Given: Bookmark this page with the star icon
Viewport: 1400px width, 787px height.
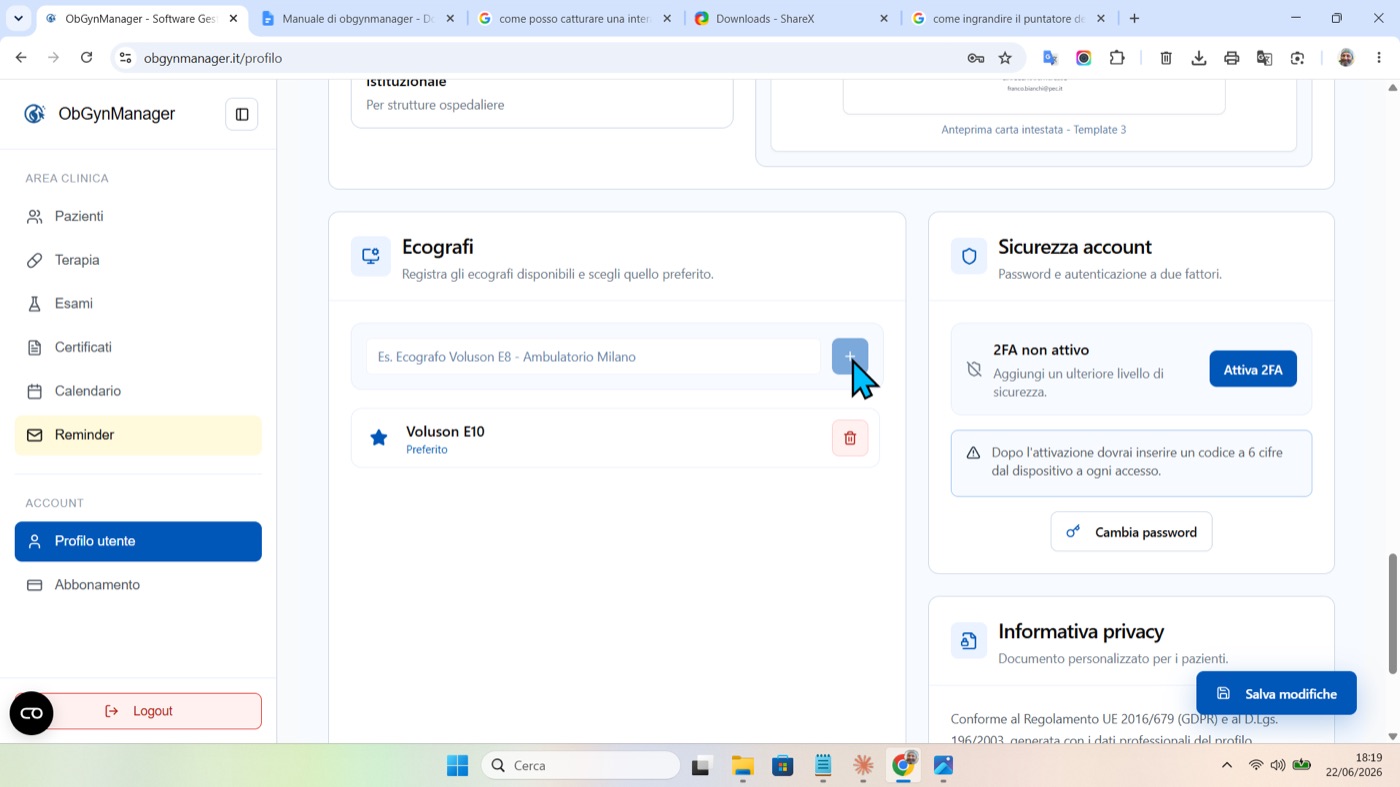Looking at the screenshot, I should [1005, 58].
